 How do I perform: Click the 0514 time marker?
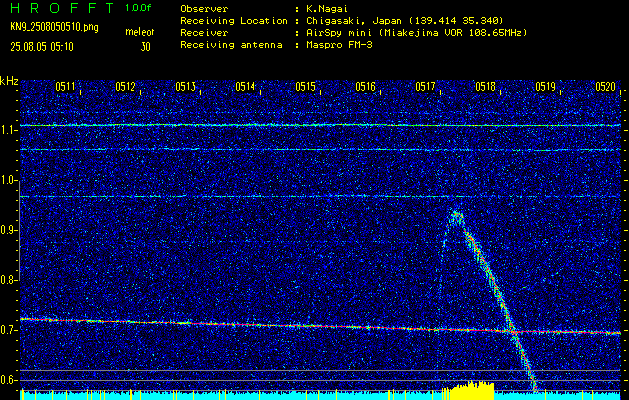click(245, 87)
